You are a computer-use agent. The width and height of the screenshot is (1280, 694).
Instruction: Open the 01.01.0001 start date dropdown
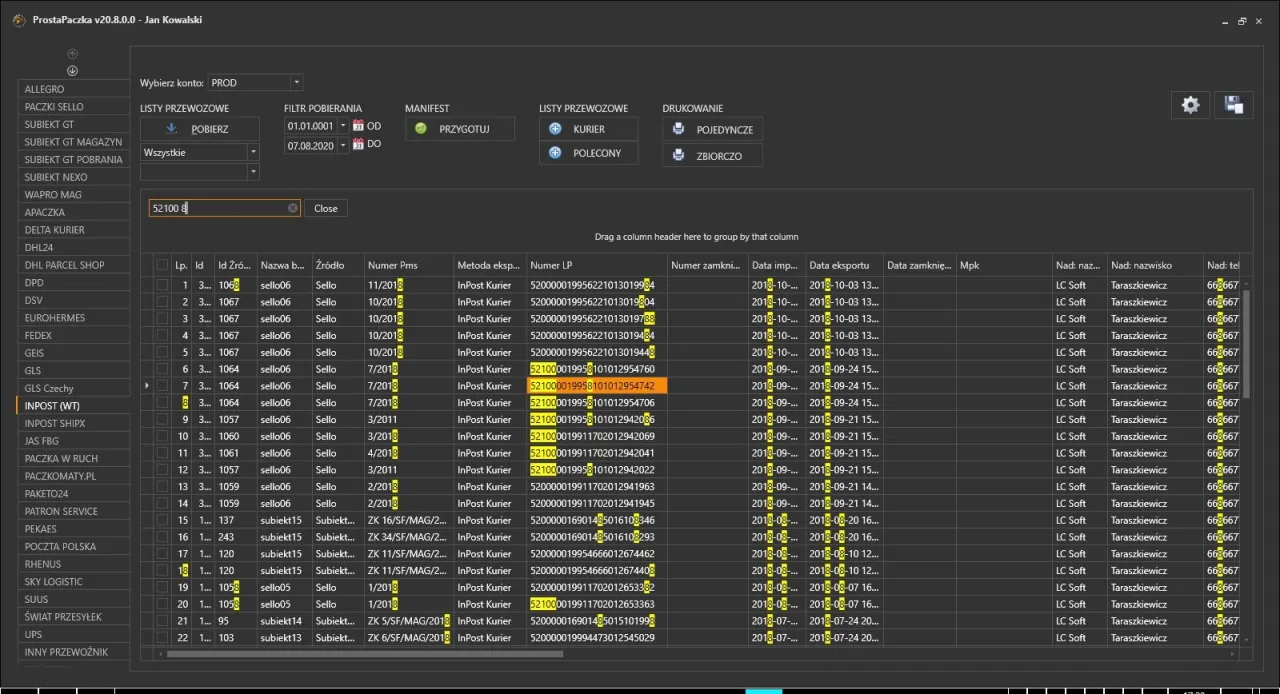[x=343, y=126]
